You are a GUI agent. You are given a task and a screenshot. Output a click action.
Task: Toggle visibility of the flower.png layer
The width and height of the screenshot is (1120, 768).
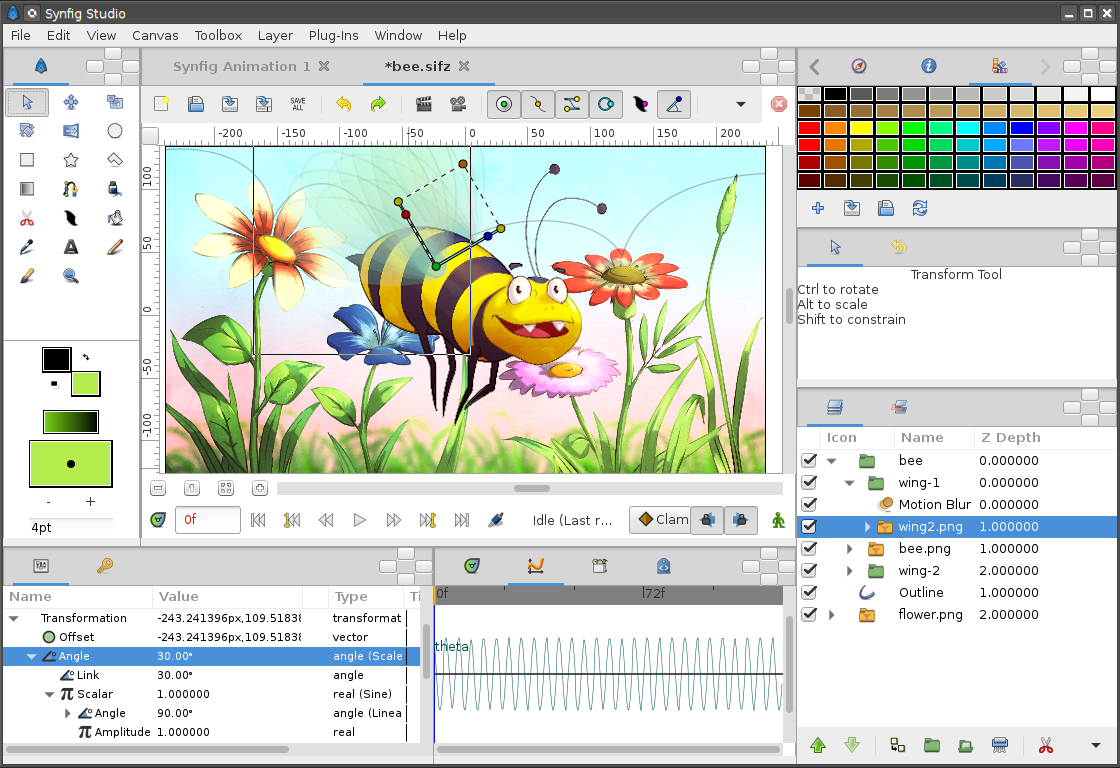point(809,614)
